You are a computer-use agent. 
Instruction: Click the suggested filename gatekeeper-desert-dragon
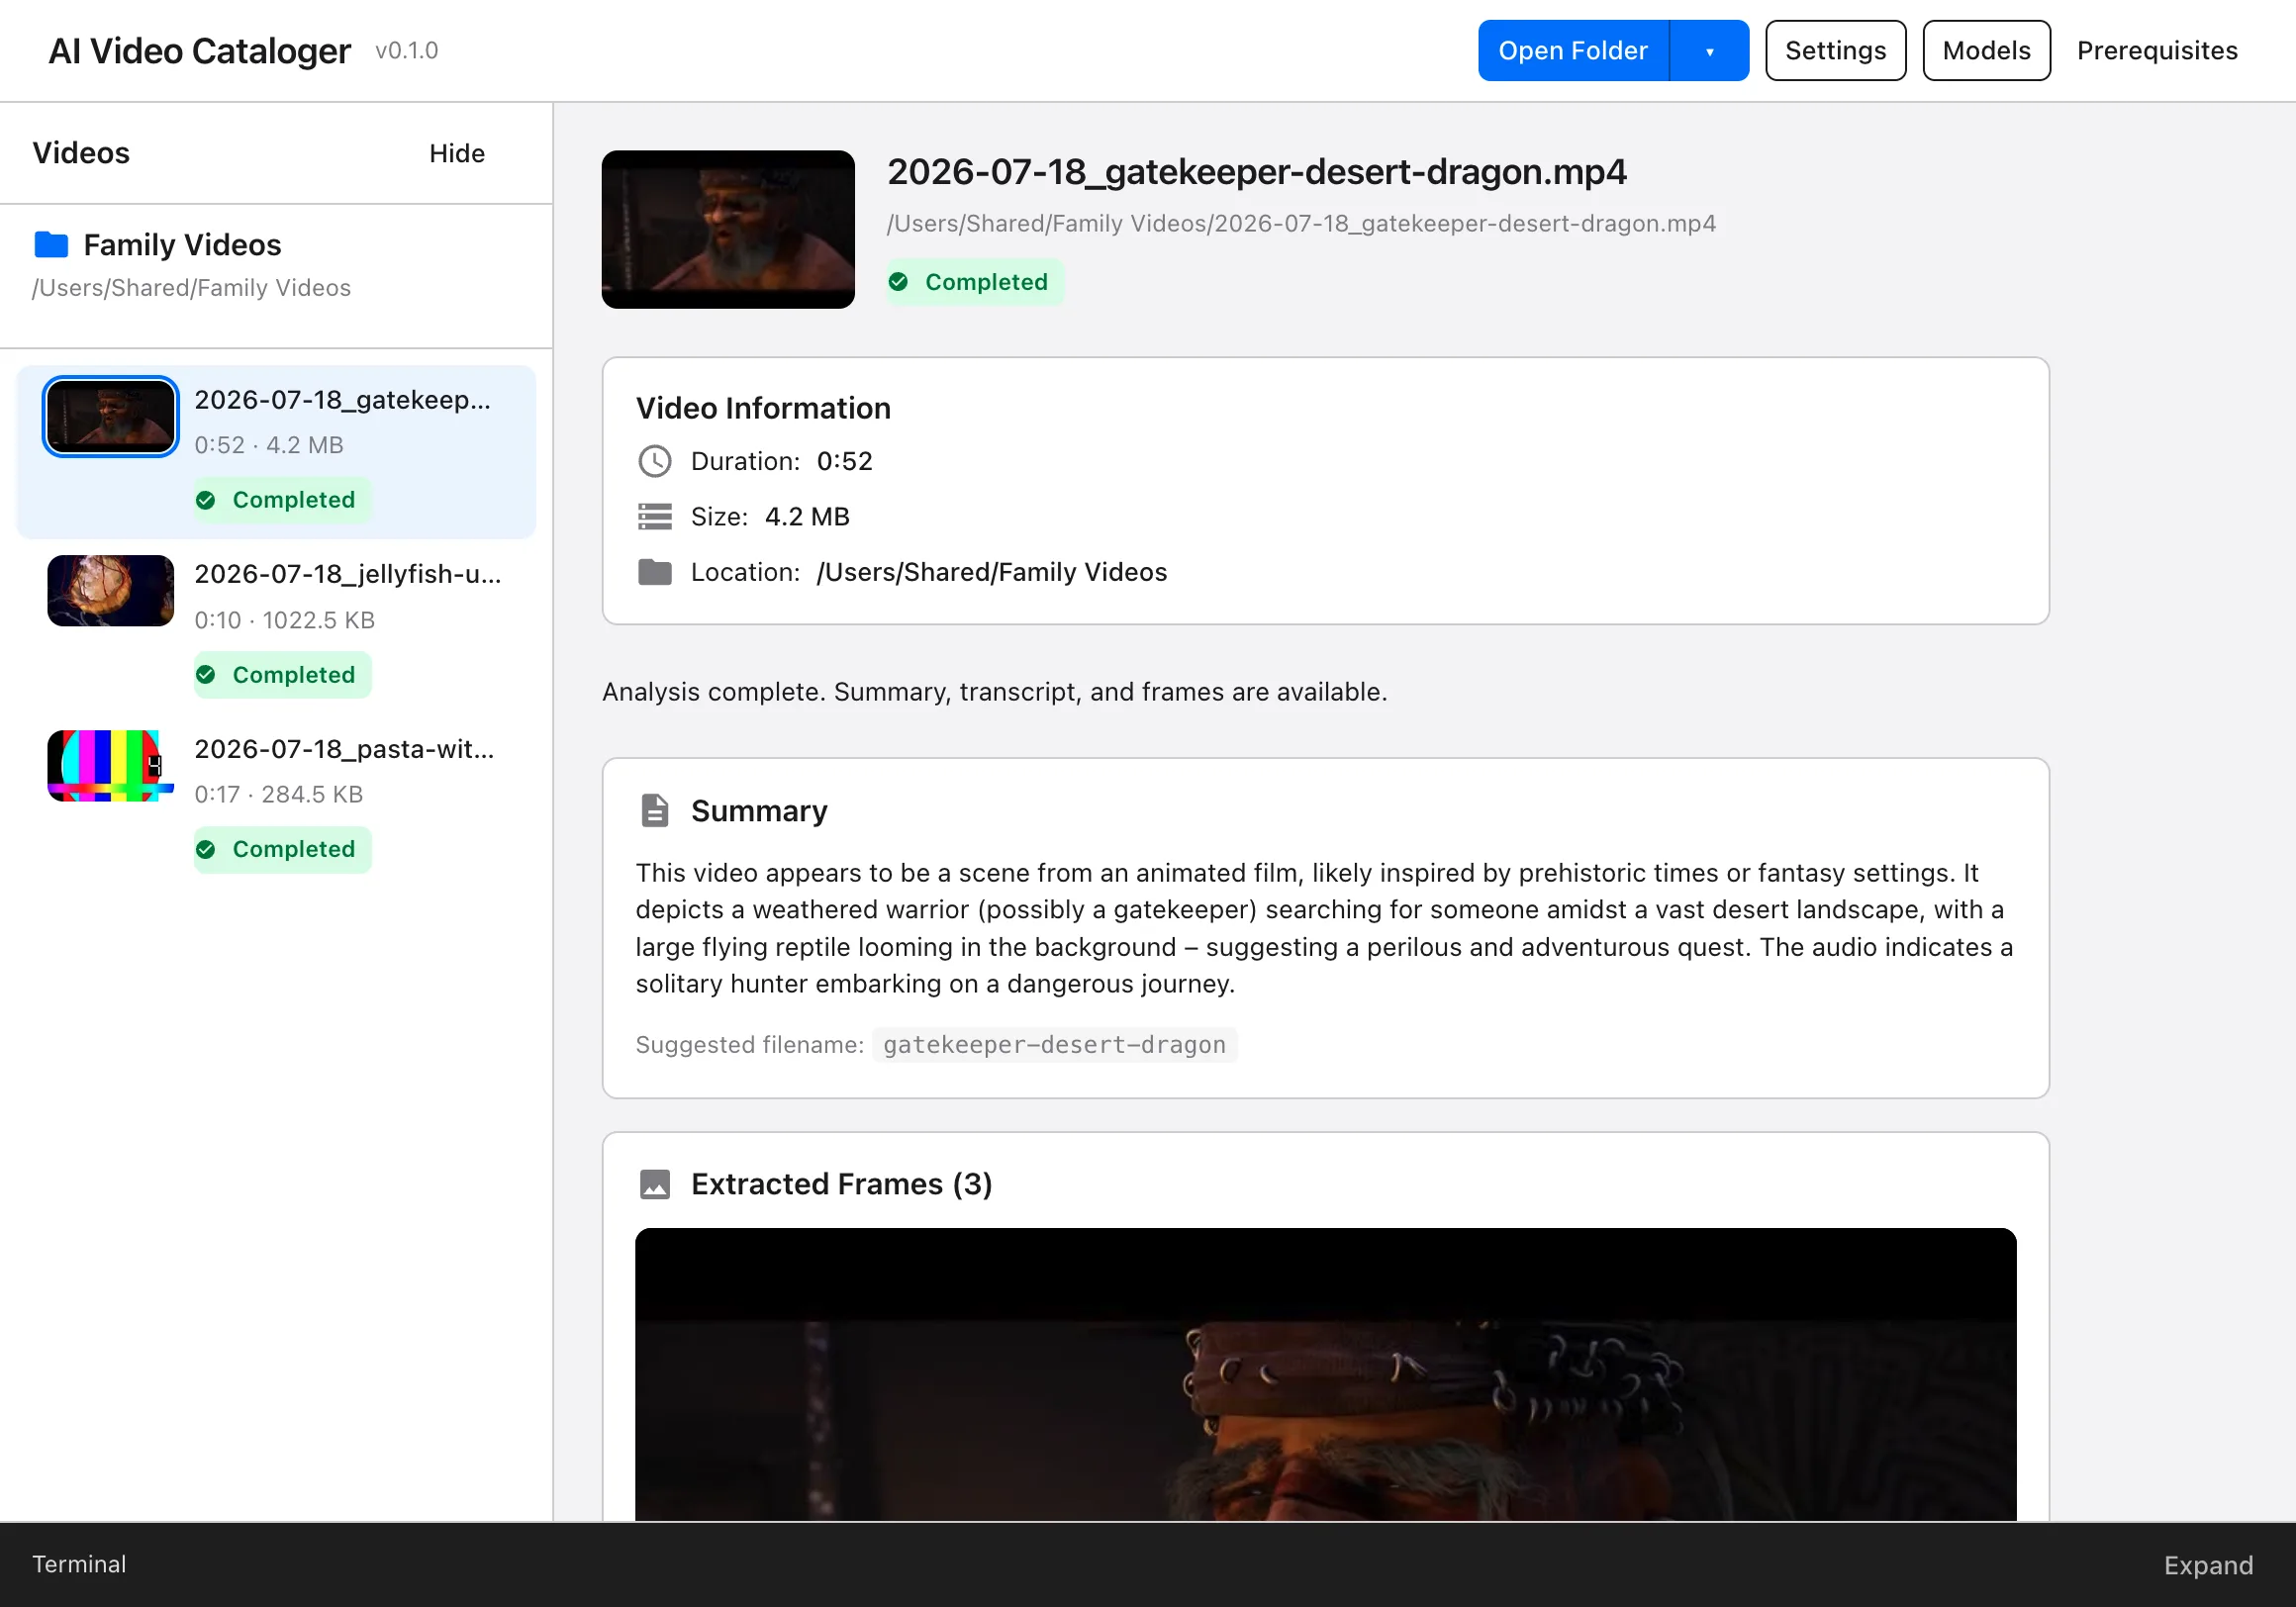pos(1054,1044)
